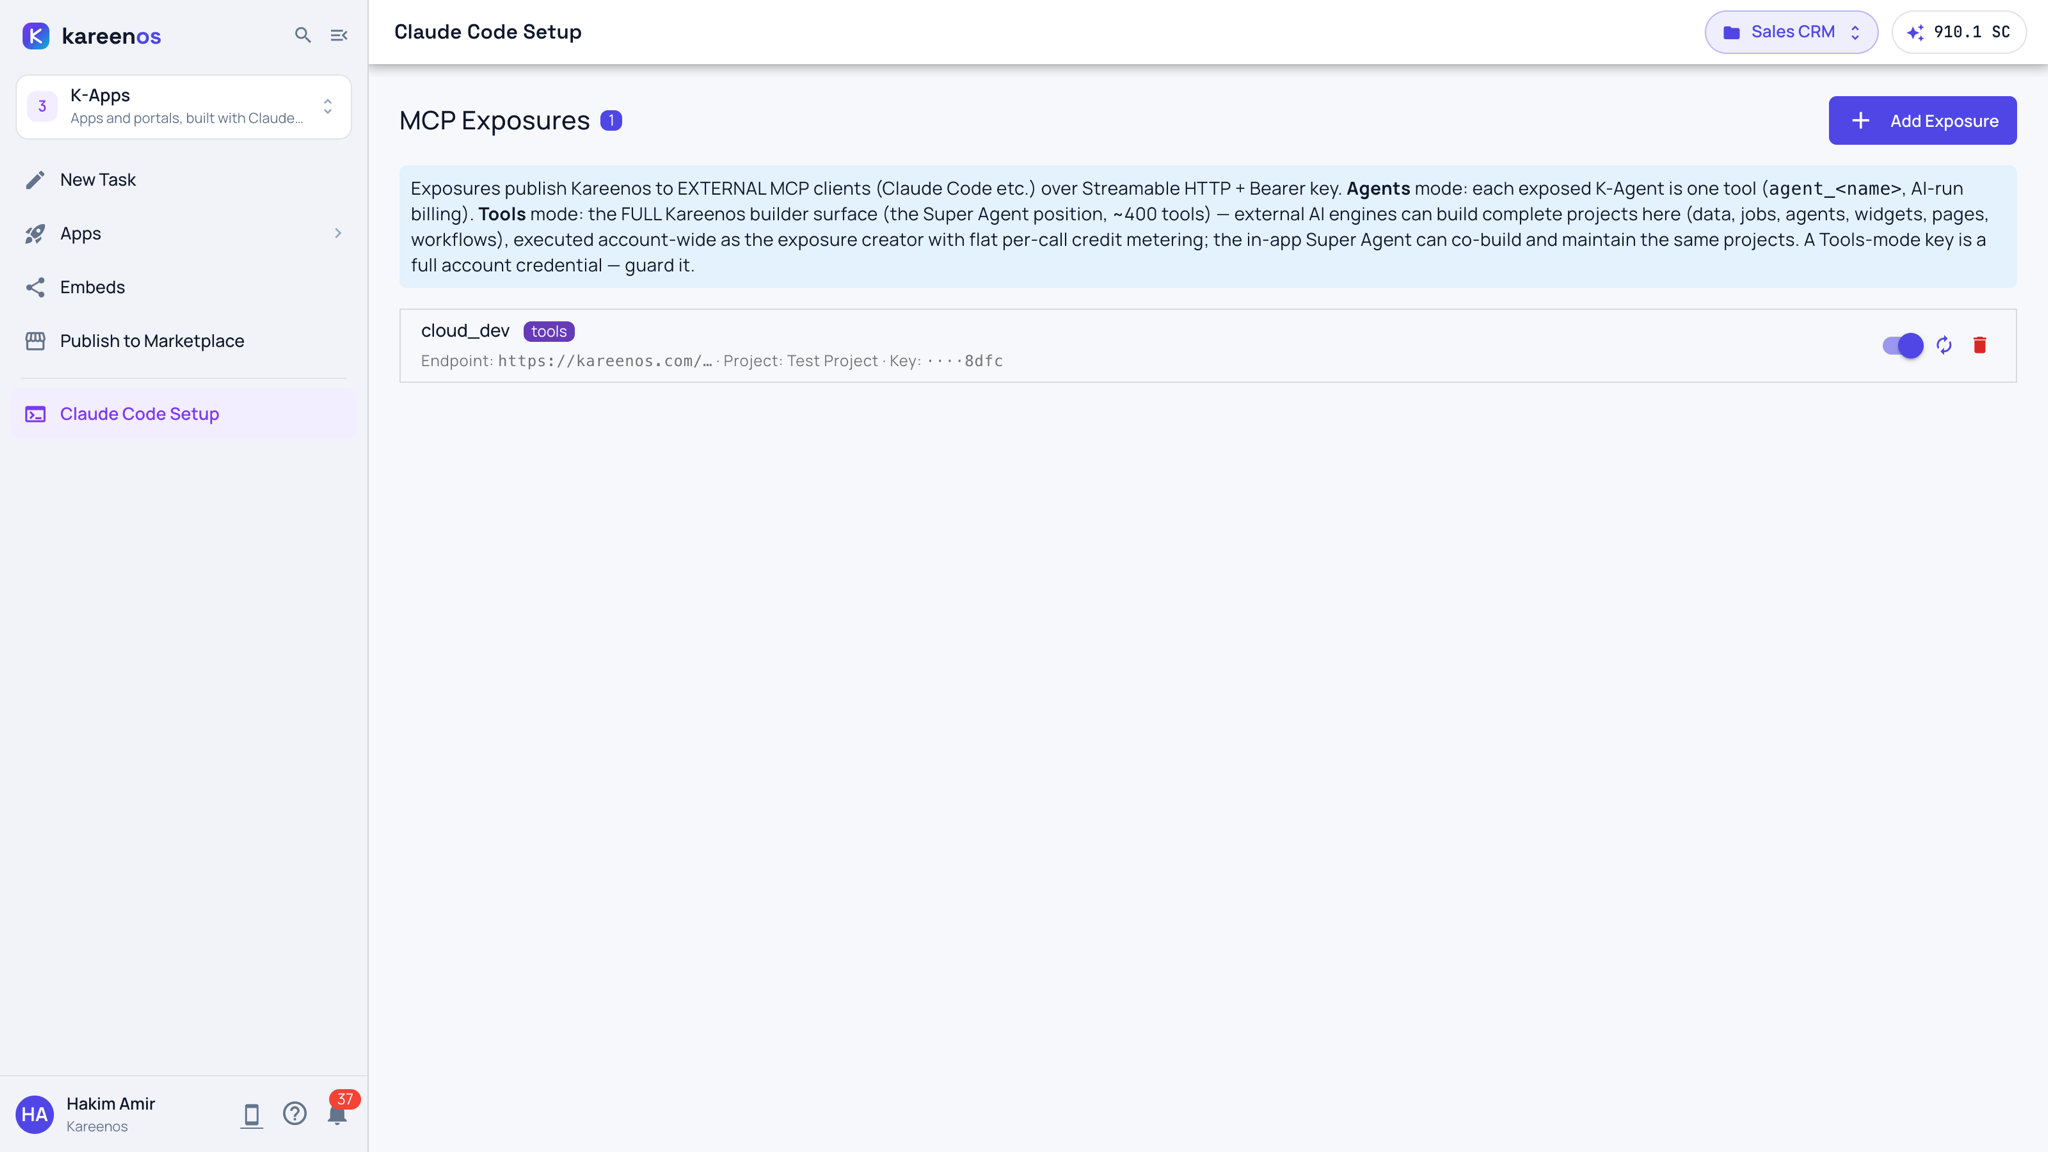The height and width of the screenshot is (1152, 2048).
Task: Click the key suffix 8dfc
Action: [984, 361]
